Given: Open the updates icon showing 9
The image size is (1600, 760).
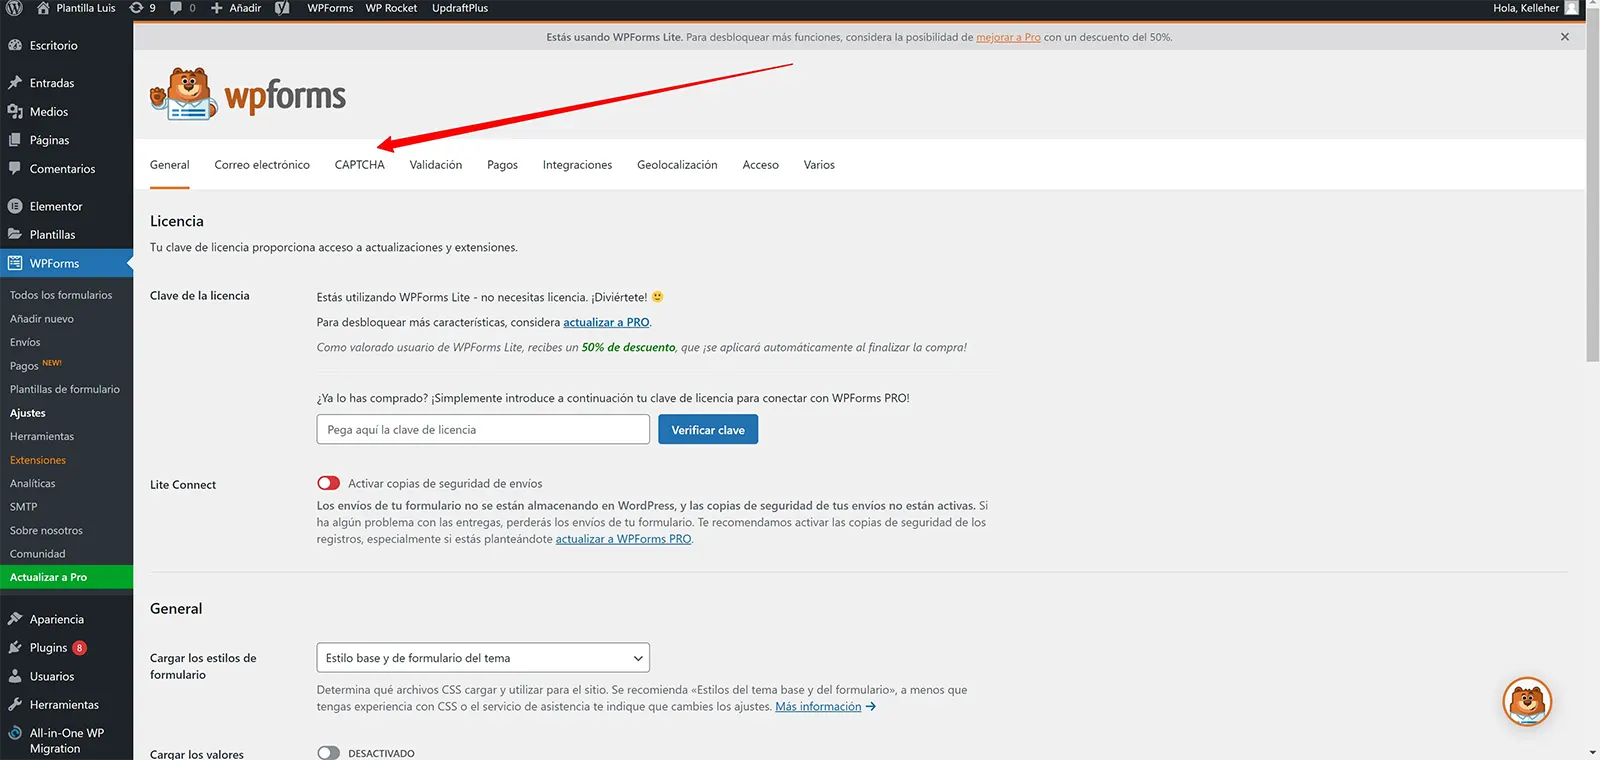Looking at the screenshot, I should click(137, 8).
